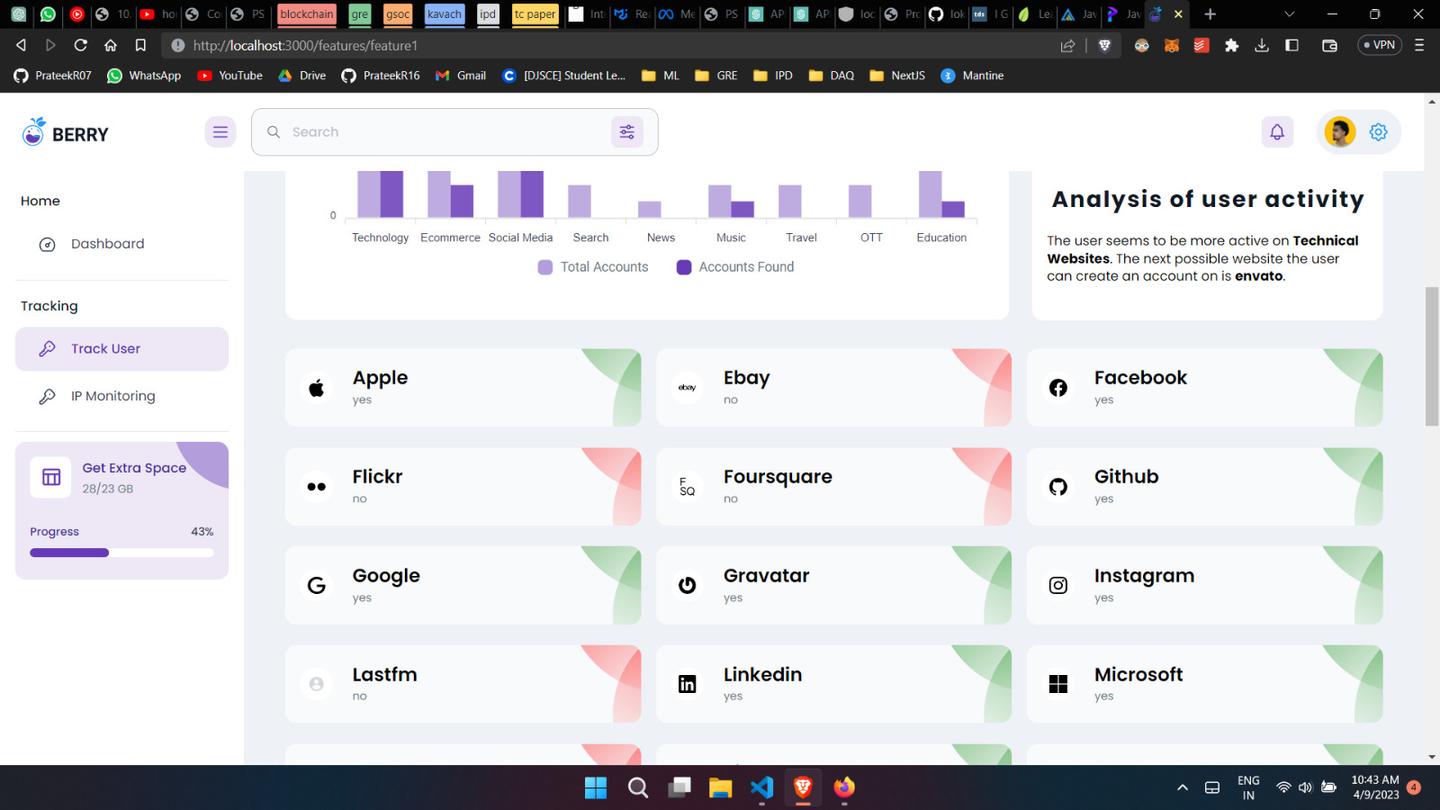Open the PrateekR16 Github bookmark
The image size is (1440, 810).
coord(380,75)
